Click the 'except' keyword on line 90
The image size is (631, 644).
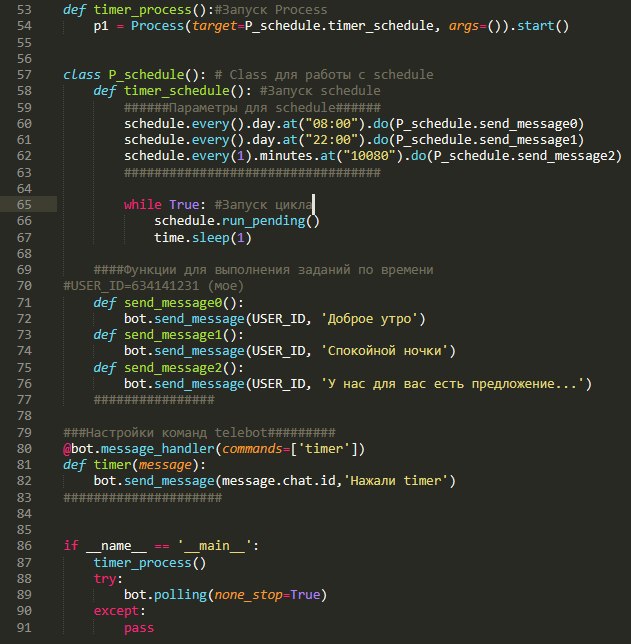pos(116,611)
